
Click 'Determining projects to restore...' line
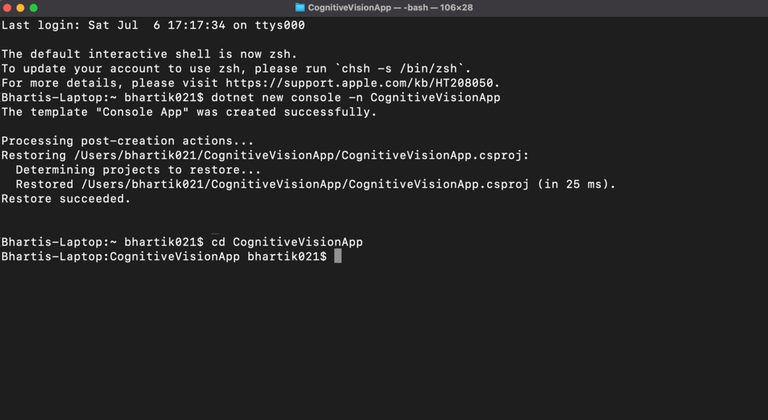[138, 170]
